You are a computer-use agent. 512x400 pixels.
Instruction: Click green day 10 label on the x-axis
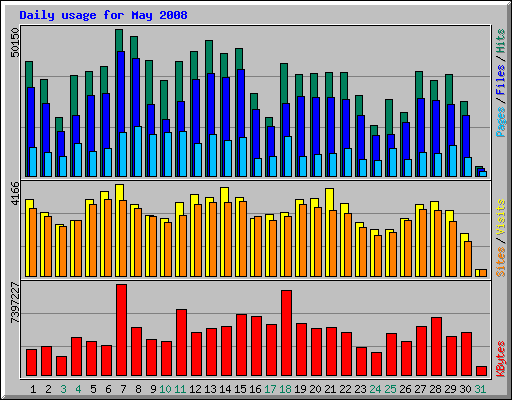[x=165, y=389]
